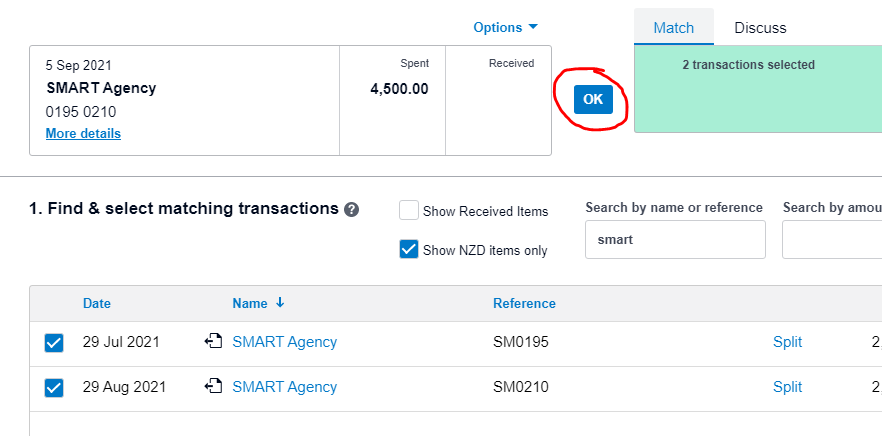The image size is (882, 436).
Task: Click the bill icon beside SM0210 row
Action: point(213,386)
